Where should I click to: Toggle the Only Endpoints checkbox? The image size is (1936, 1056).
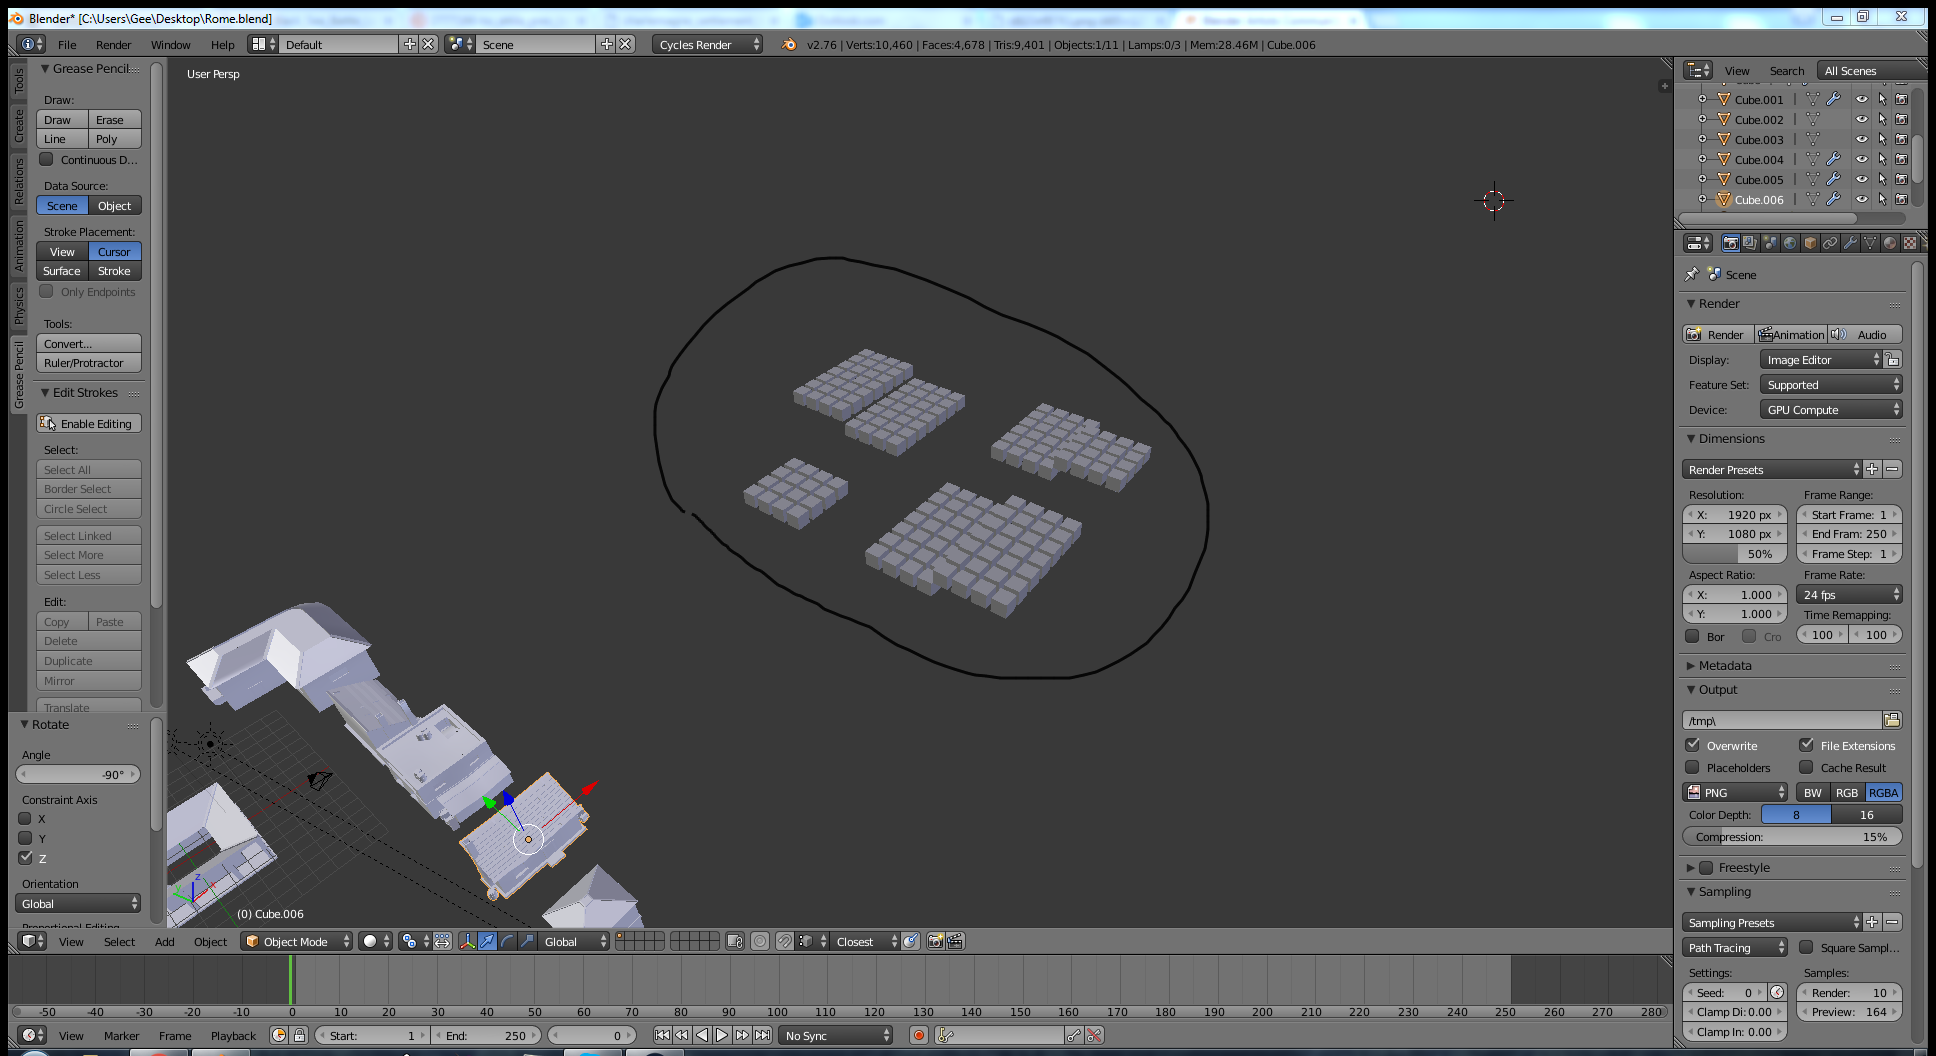click(x=46, y=291)
